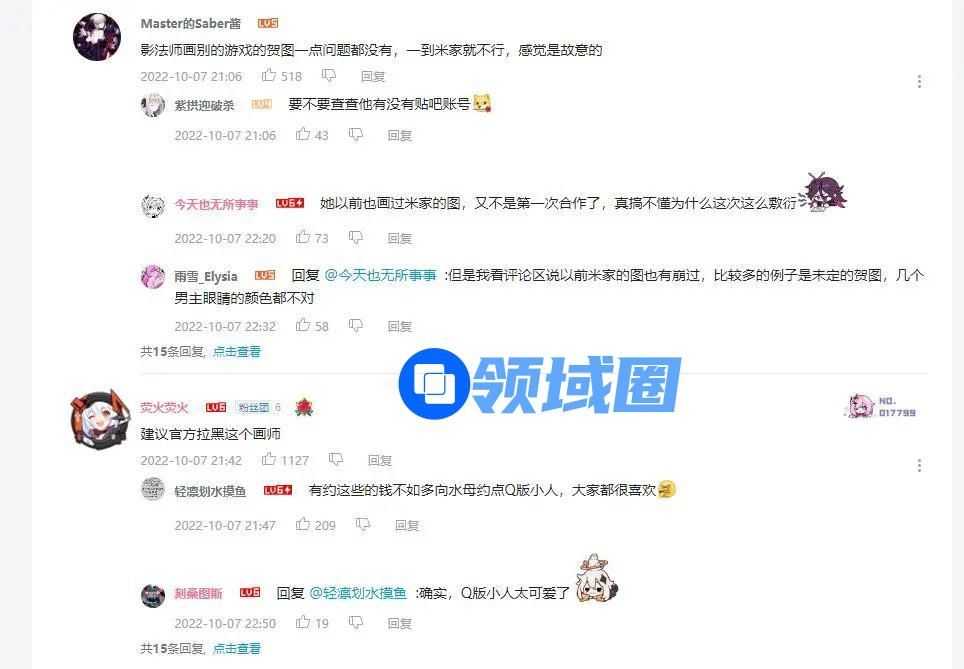Like the reply with 73 likes
This screenshot has height=669, width=964.
pos(302,237)
